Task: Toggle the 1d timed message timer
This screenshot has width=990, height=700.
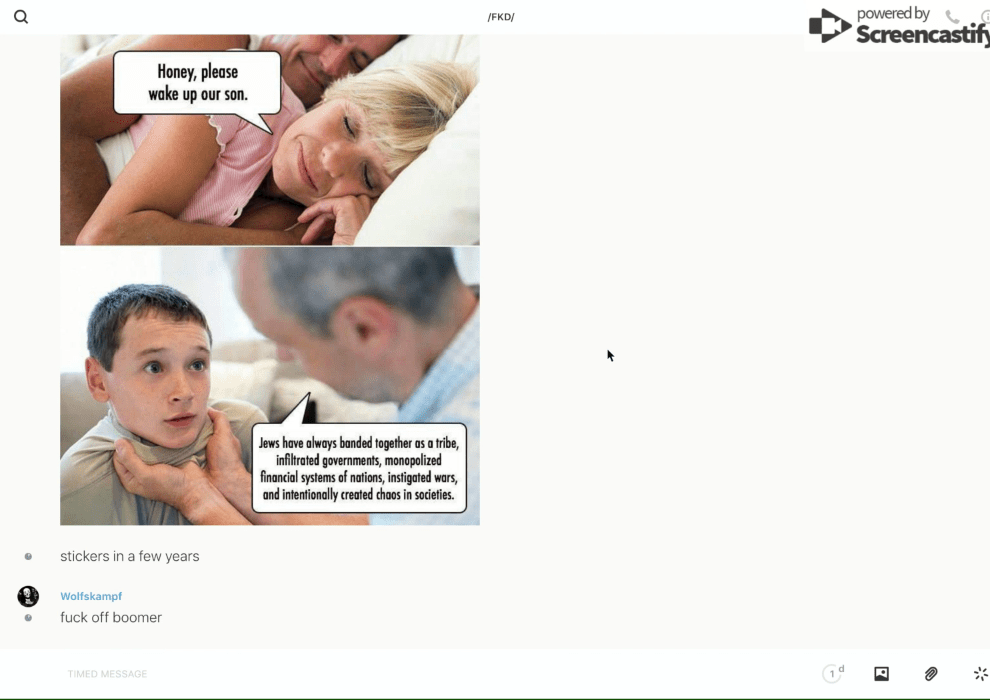Action: (x=832, y=674)
